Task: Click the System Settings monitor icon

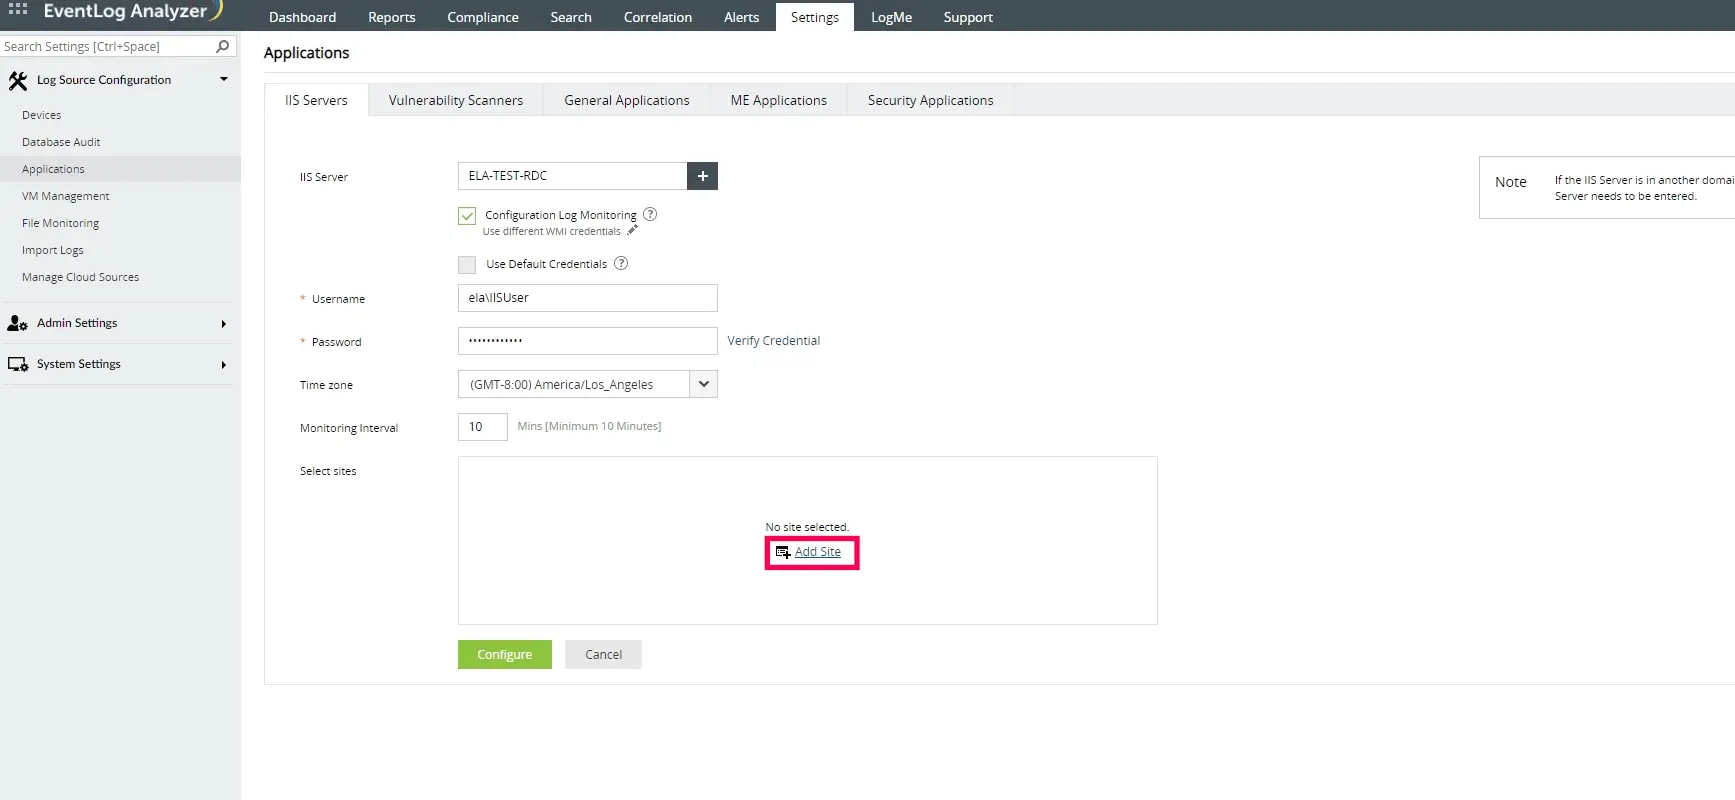Action: [18, 364]
